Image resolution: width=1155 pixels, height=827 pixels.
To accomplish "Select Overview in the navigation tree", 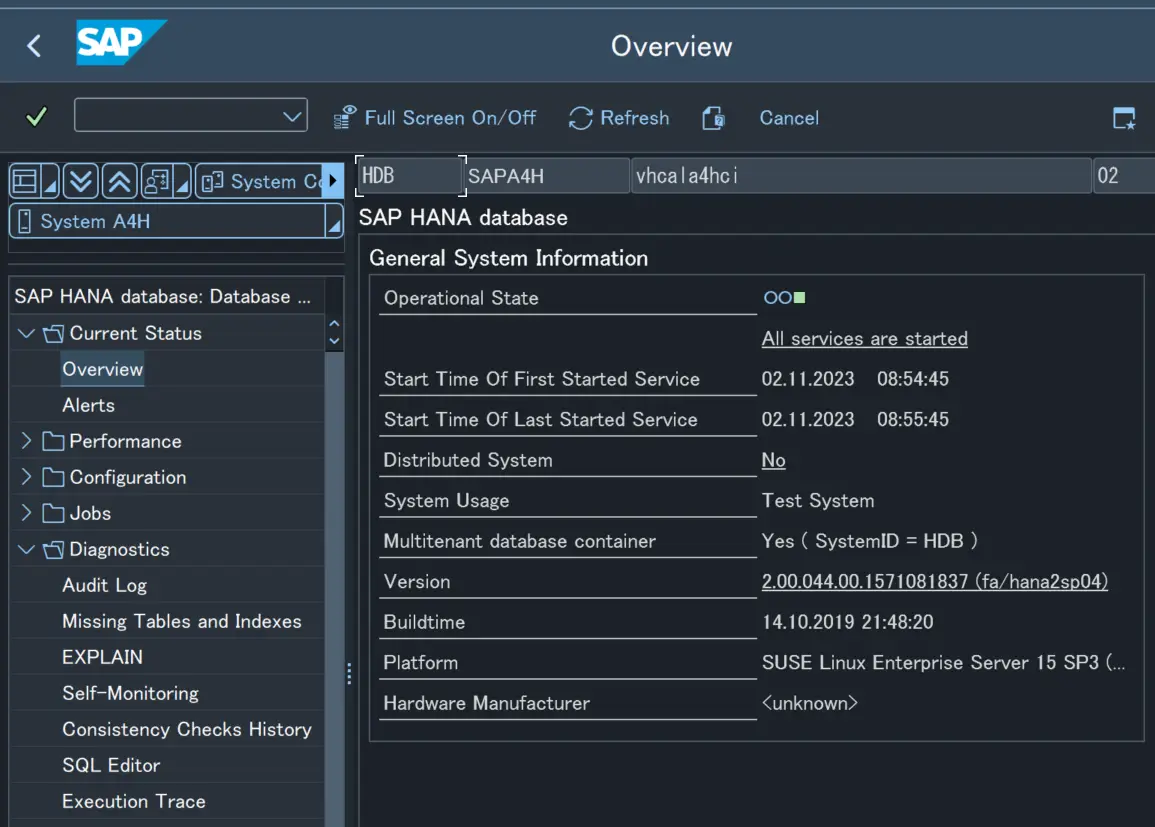I will pos(102,369).
